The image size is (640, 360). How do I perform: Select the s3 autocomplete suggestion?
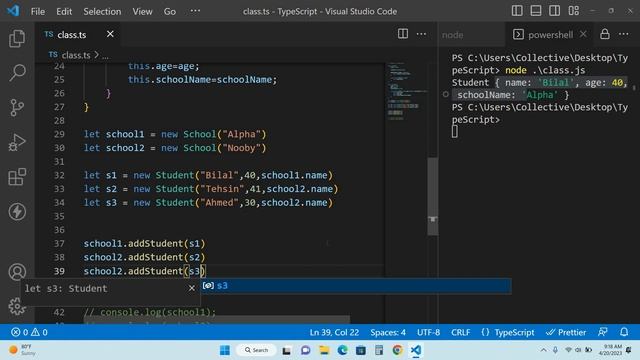pos(356,286)
